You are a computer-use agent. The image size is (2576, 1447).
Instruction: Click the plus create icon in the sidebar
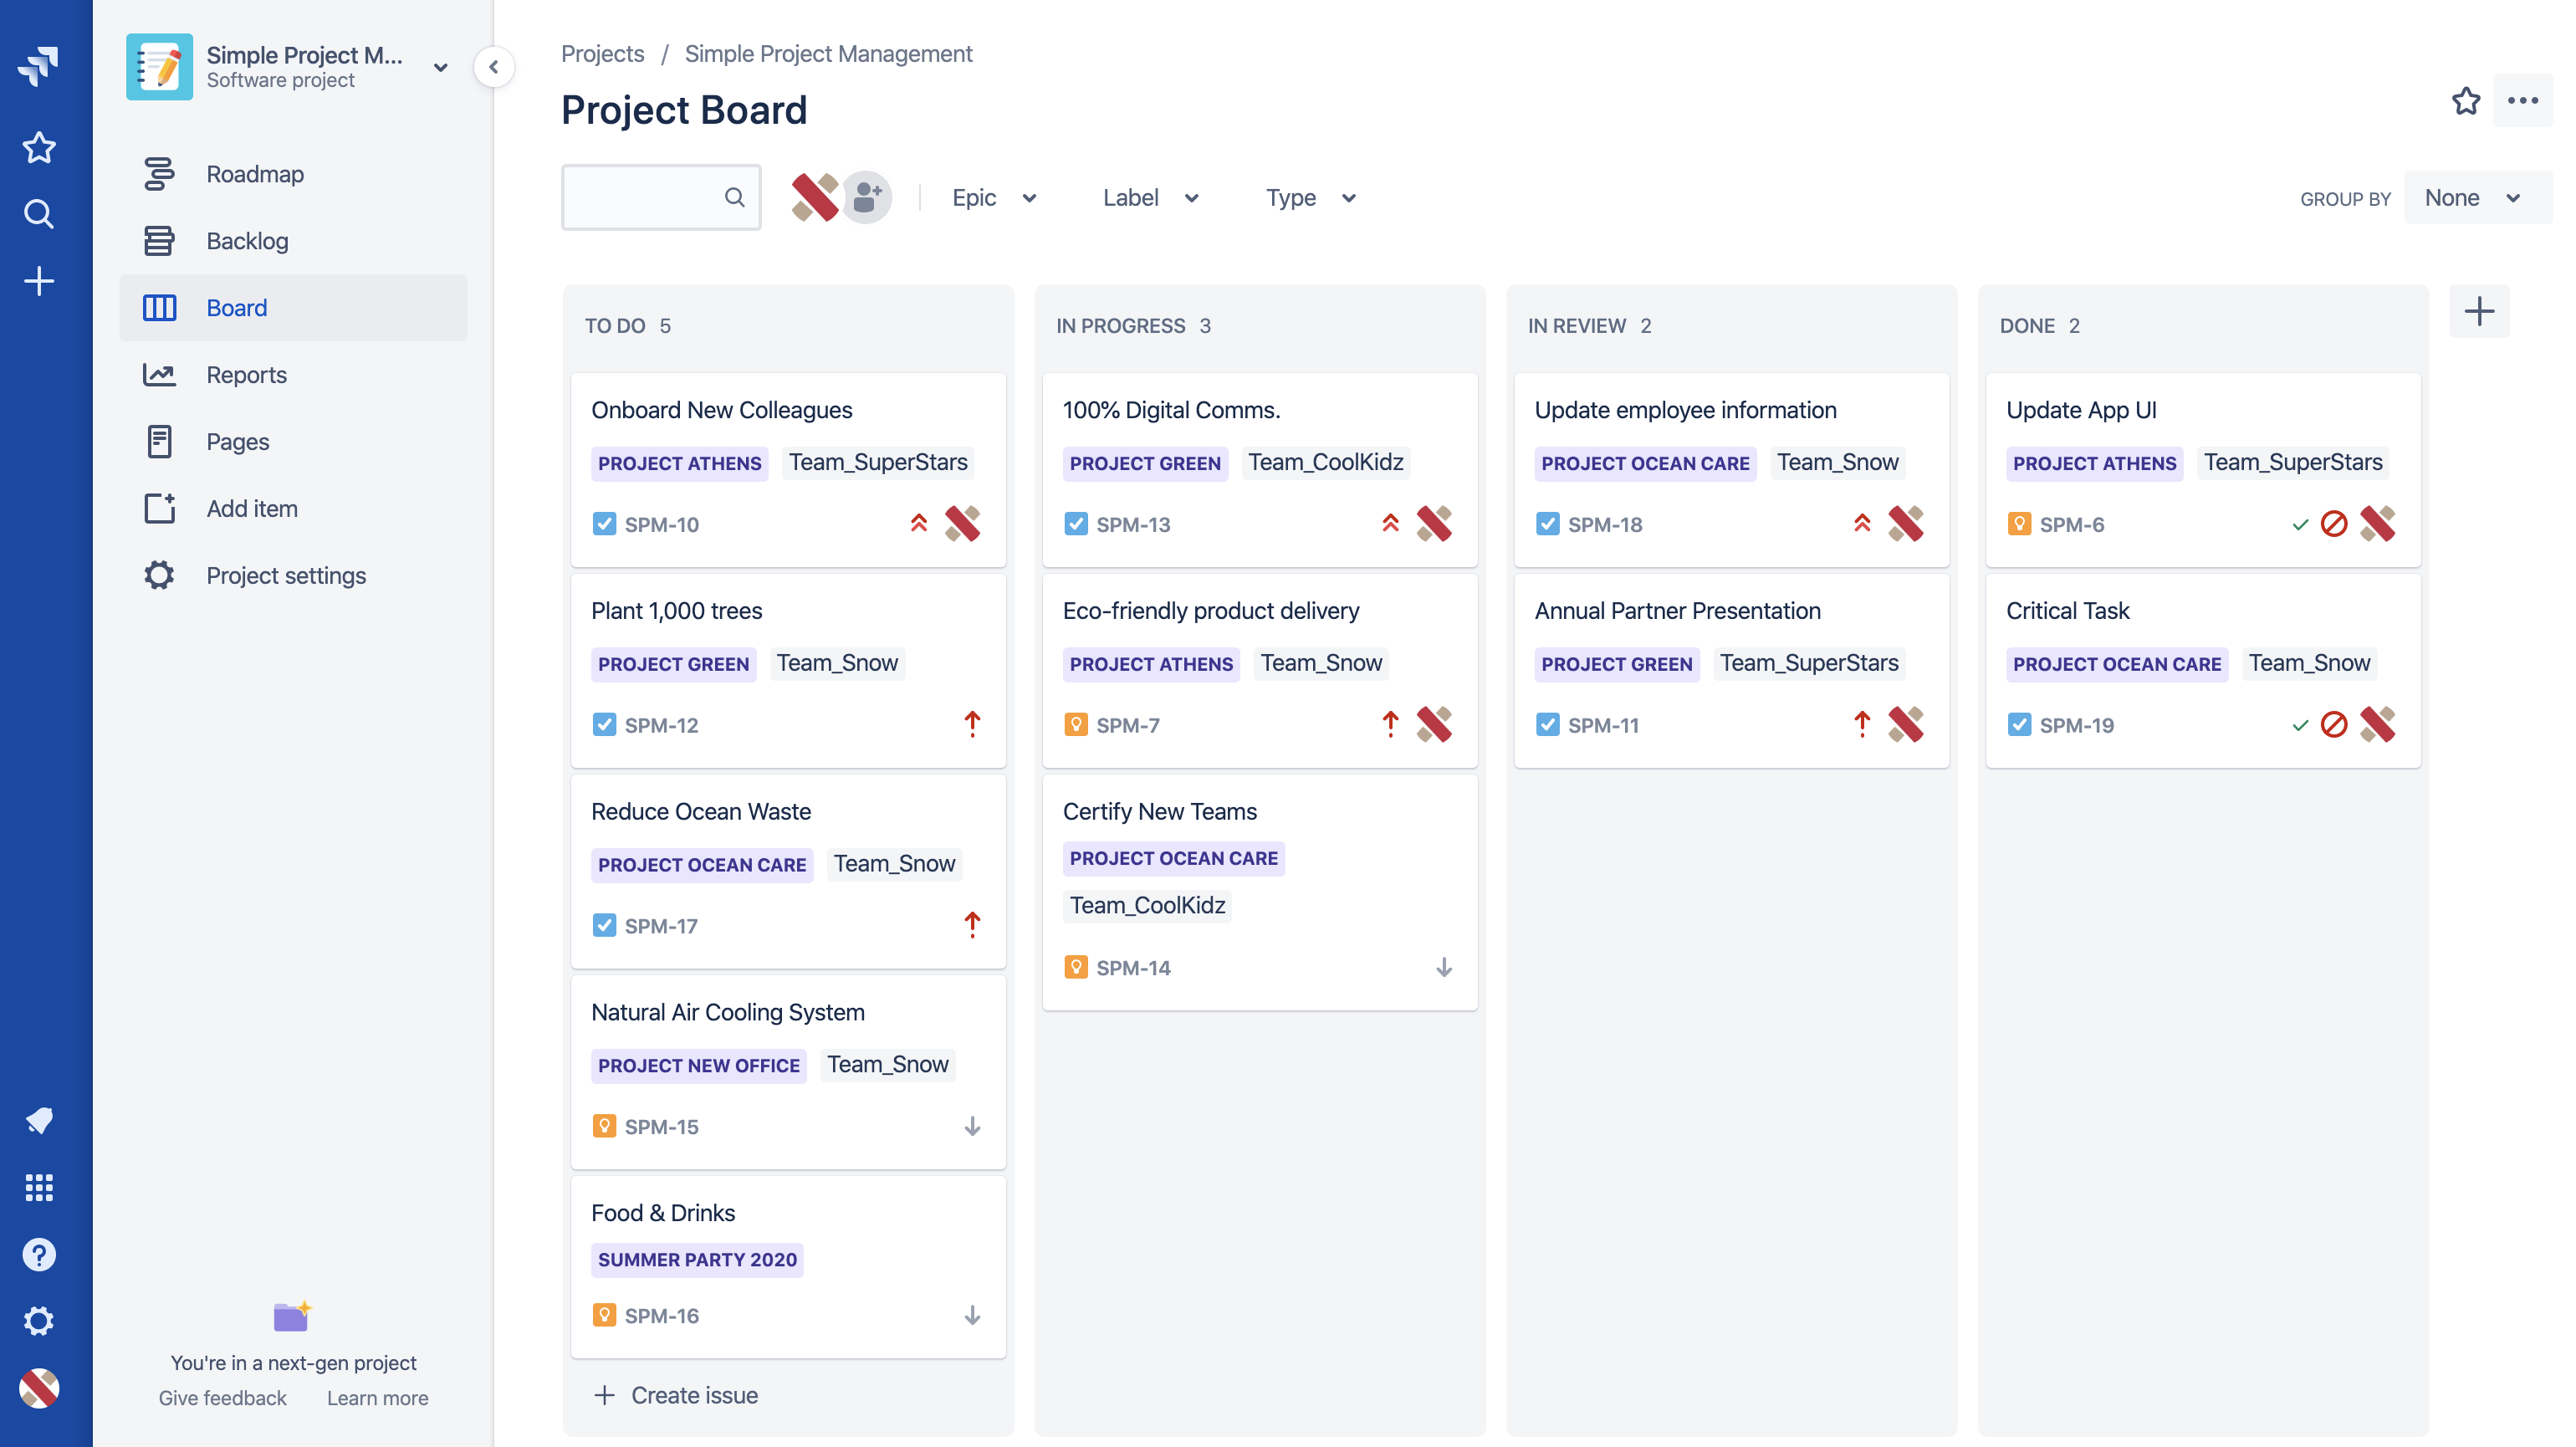(x=38, y=281)
